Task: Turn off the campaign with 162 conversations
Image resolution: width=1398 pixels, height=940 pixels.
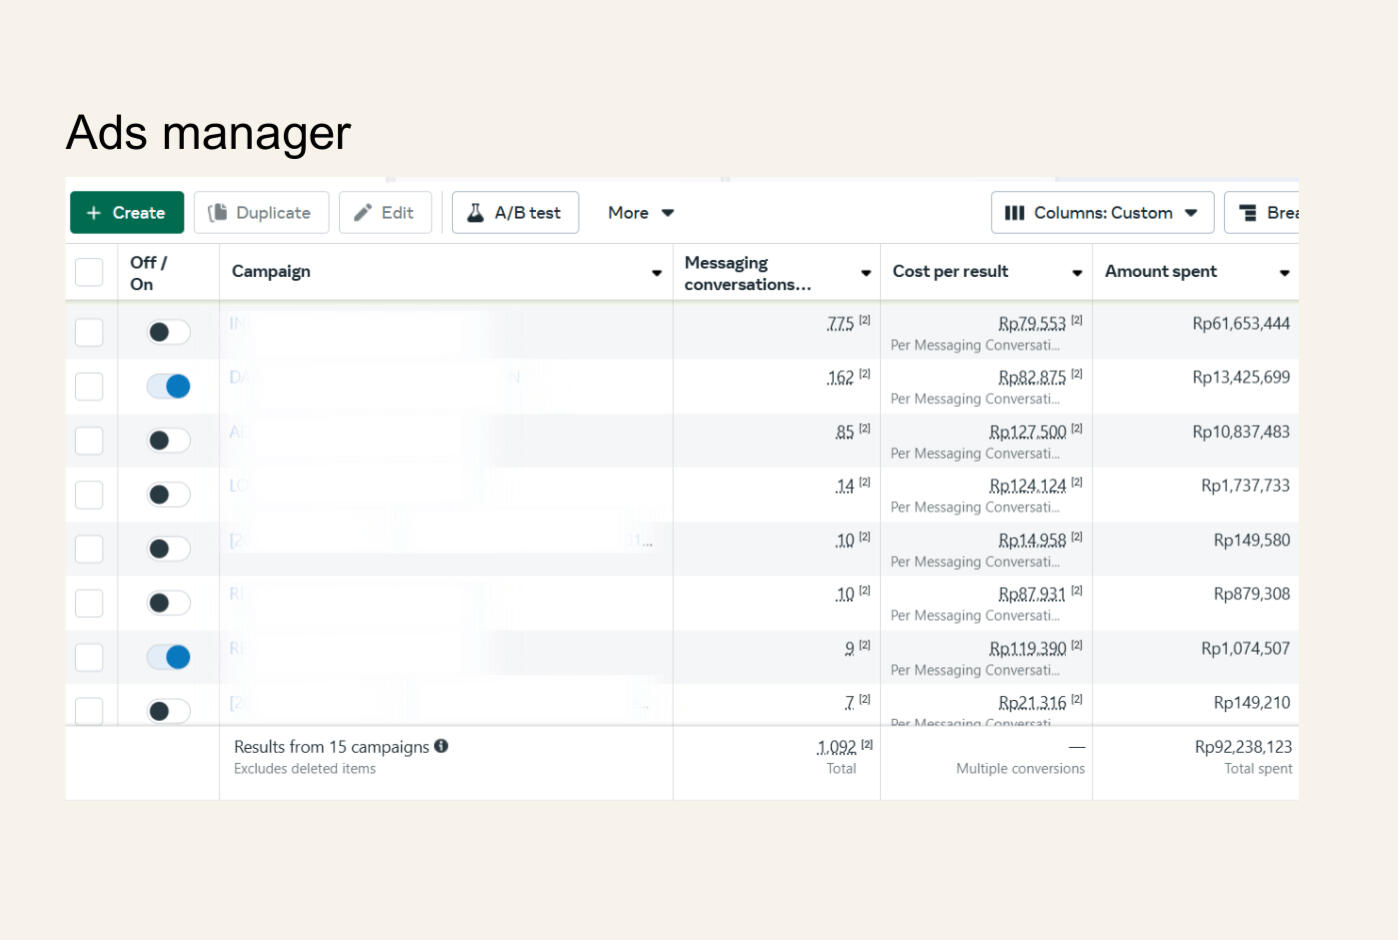Action: 168,386
